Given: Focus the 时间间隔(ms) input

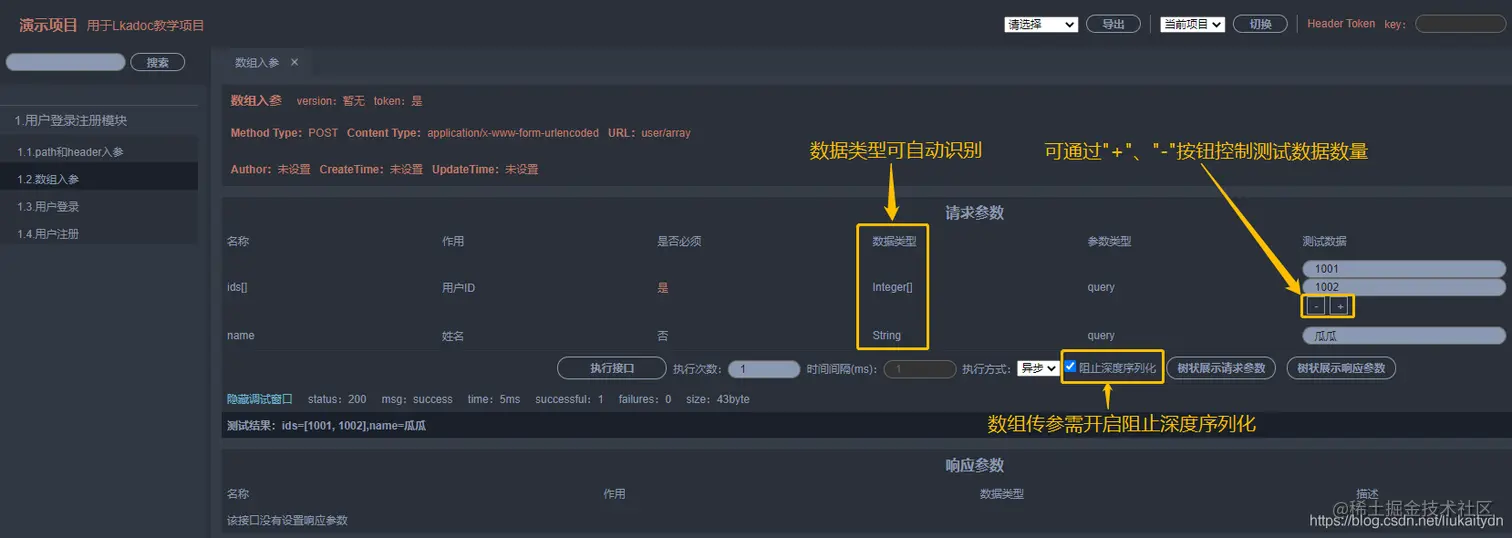Looking at the screenshot, I should pyautogui.click(x=920, y=369).
